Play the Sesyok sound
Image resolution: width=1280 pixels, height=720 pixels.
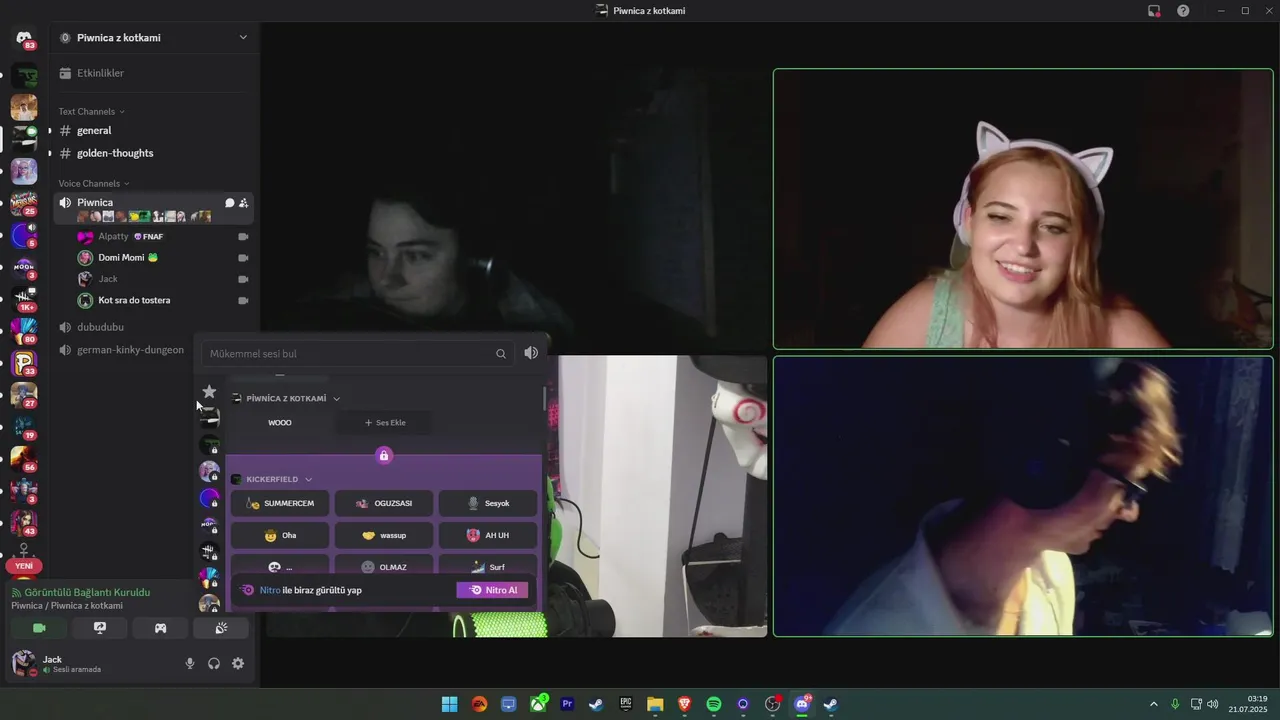(488, 503)
